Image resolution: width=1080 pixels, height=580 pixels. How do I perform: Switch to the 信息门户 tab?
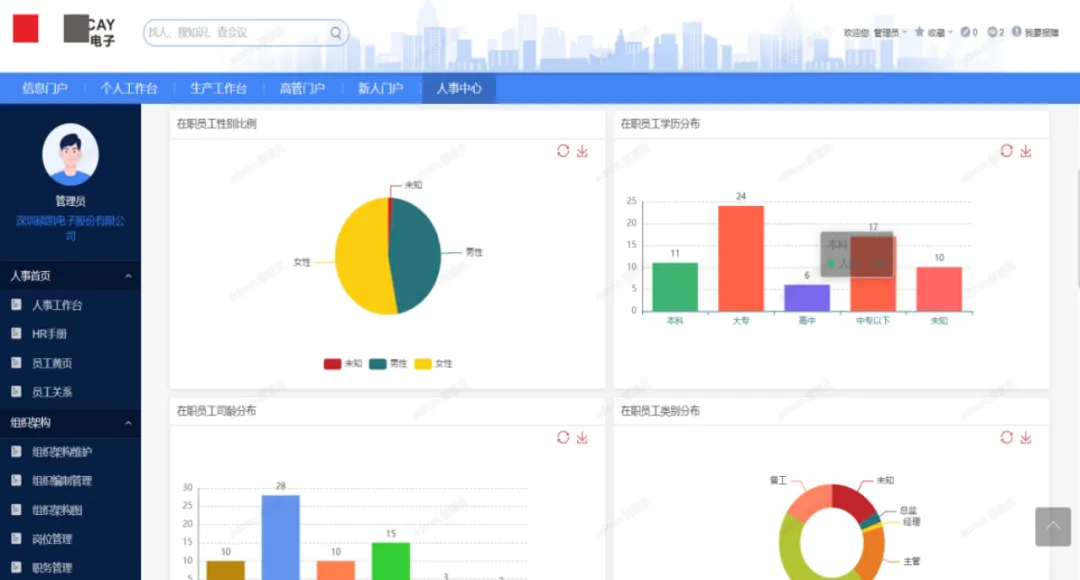(45, 88)
